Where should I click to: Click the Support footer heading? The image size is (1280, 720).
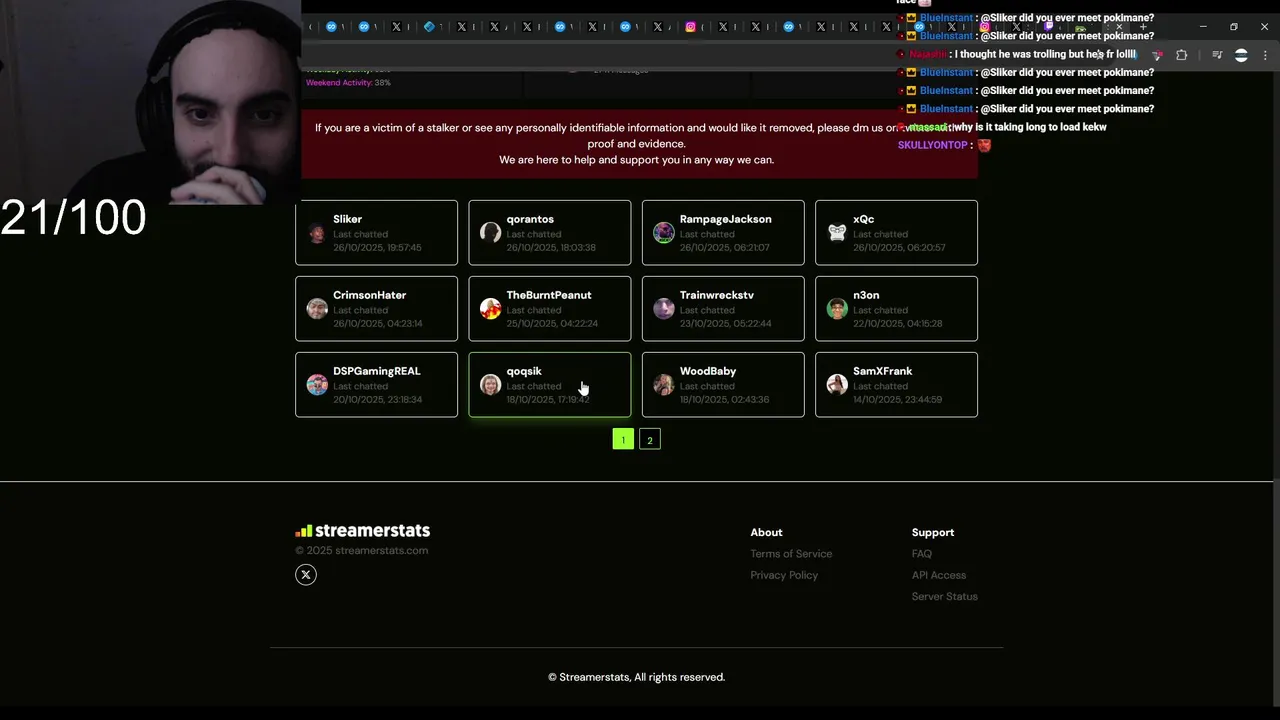[x=933, y=533]
